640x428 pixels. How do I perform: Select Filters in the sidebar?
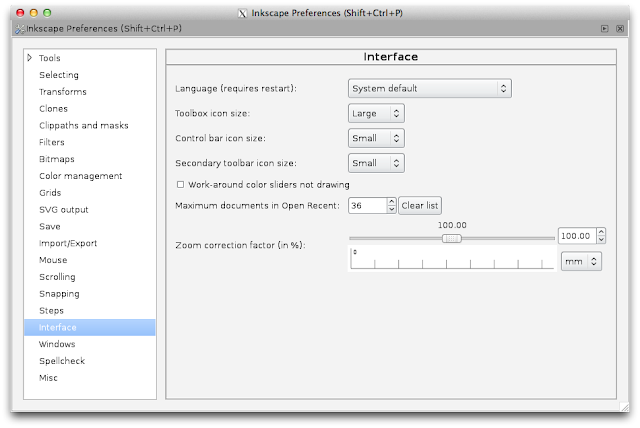52,142
